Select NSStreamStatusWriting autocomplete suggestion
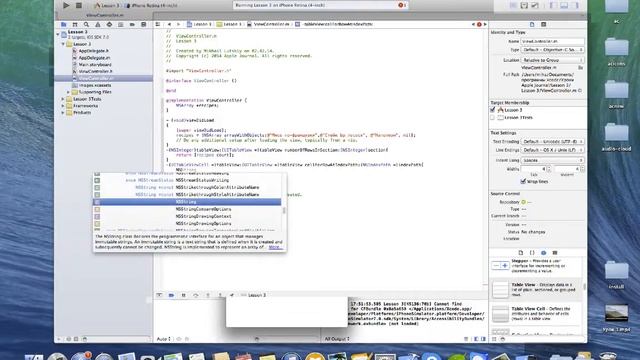640x360 pixels. (187, 180)
